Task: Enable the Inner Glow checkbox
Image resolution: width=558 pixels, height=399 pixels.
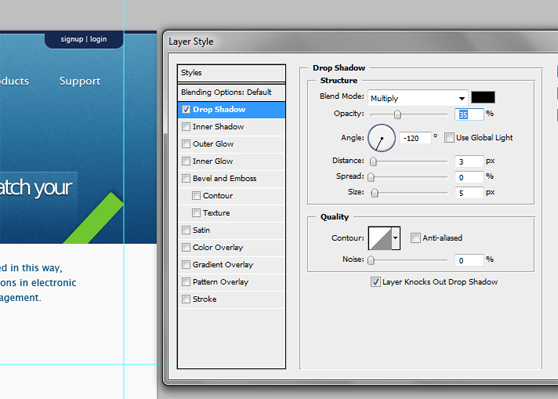Action: [186, 161]
